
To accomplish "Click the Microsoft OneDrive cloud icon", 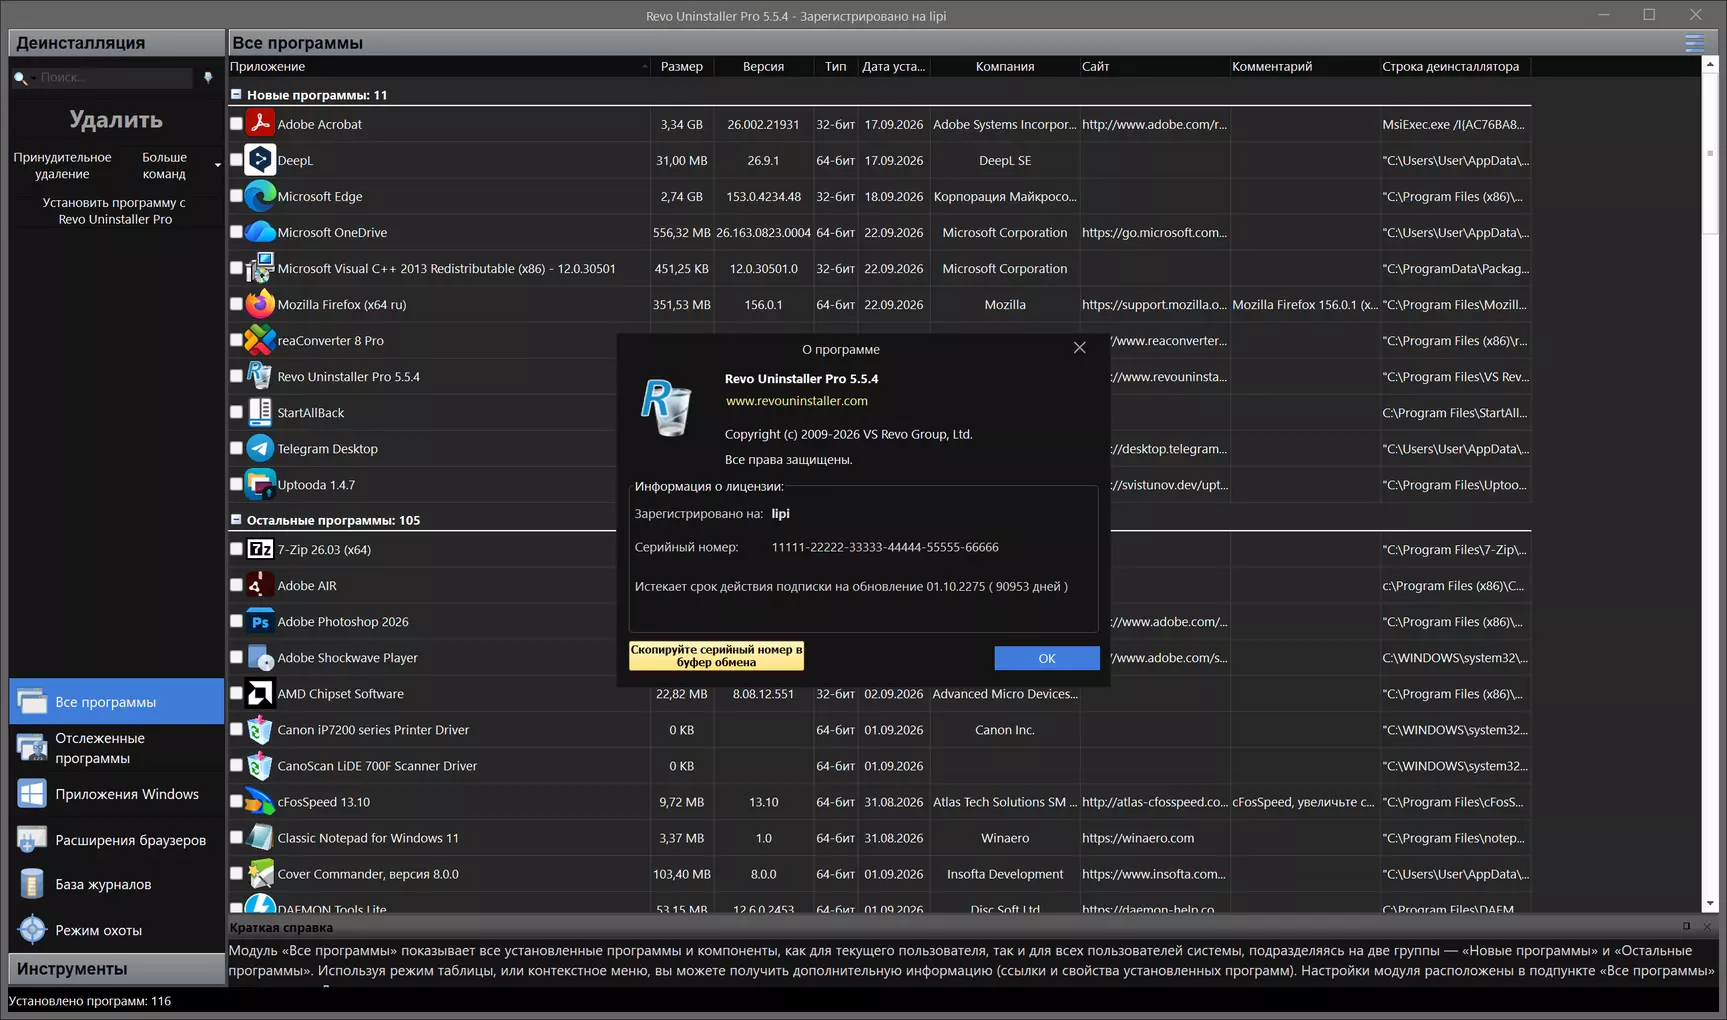I will (x=260, y=232).
